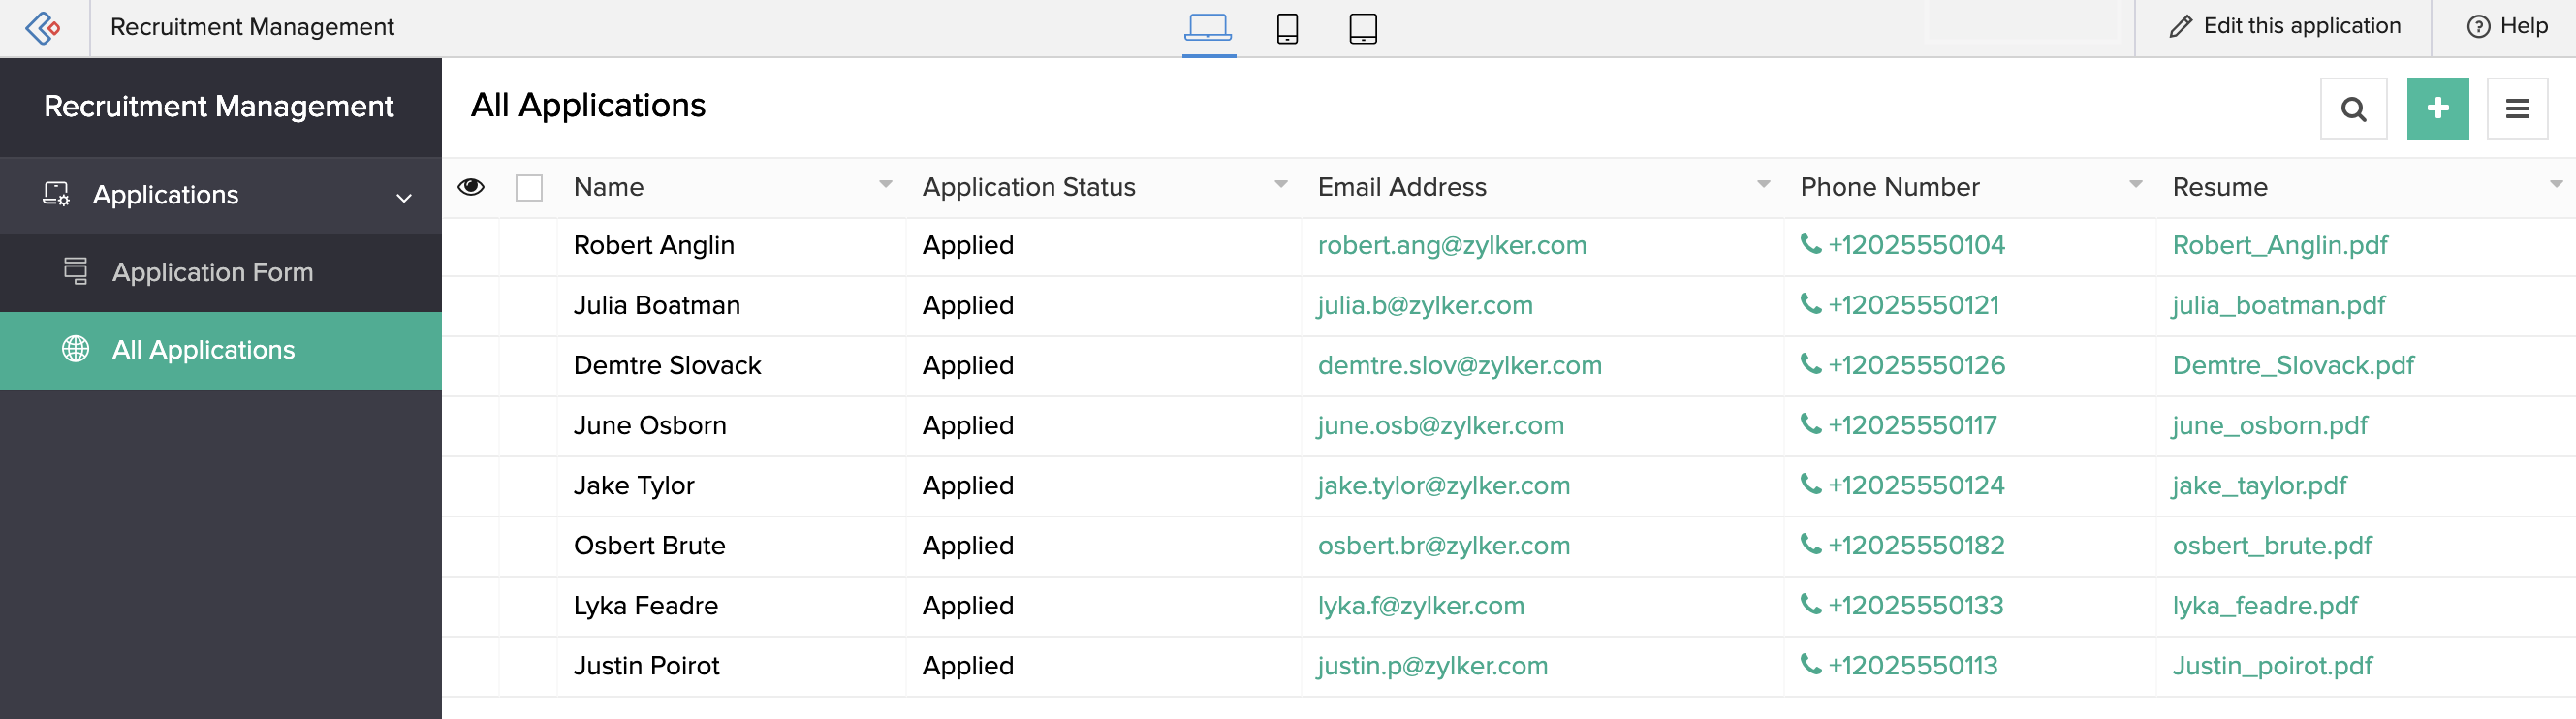The image size is (2576, 719).
Task: Open Application Form in the sidebar
Action: click(212, 273)
